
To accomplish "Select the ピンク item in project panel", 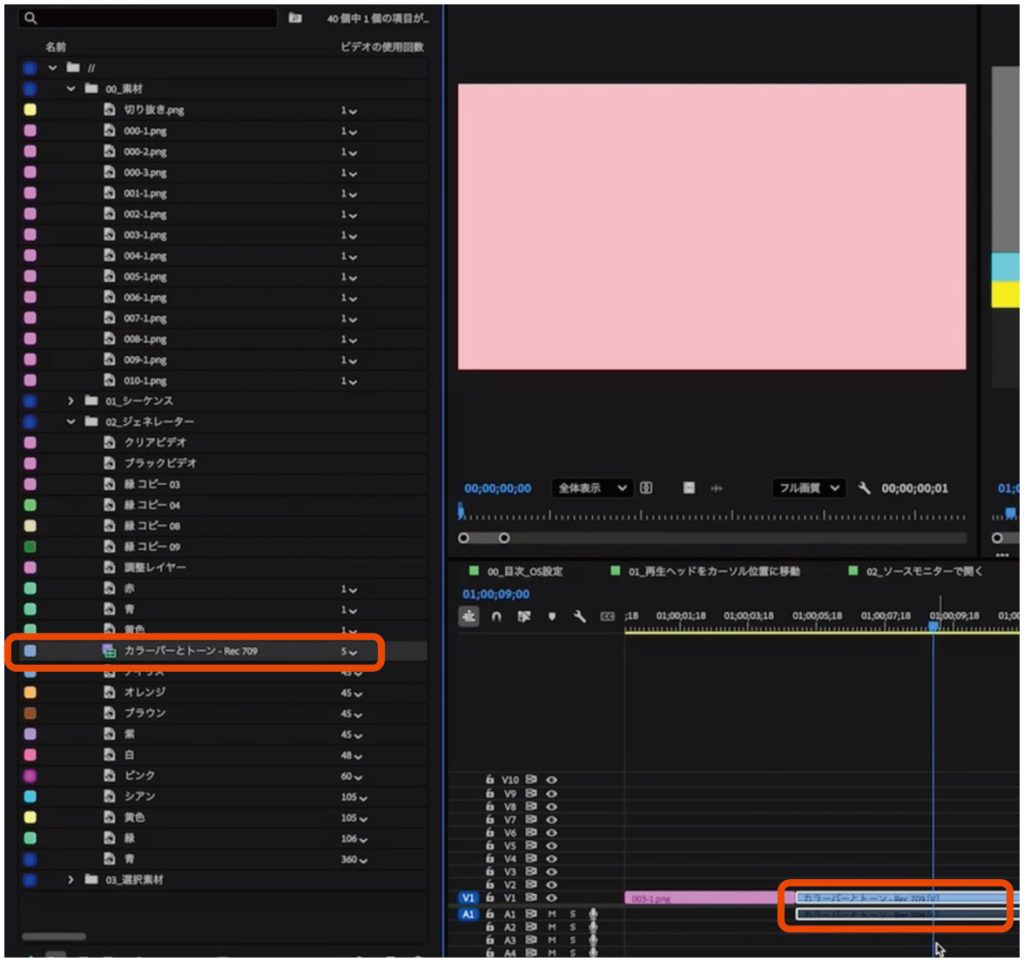I will tap(139, 776).
